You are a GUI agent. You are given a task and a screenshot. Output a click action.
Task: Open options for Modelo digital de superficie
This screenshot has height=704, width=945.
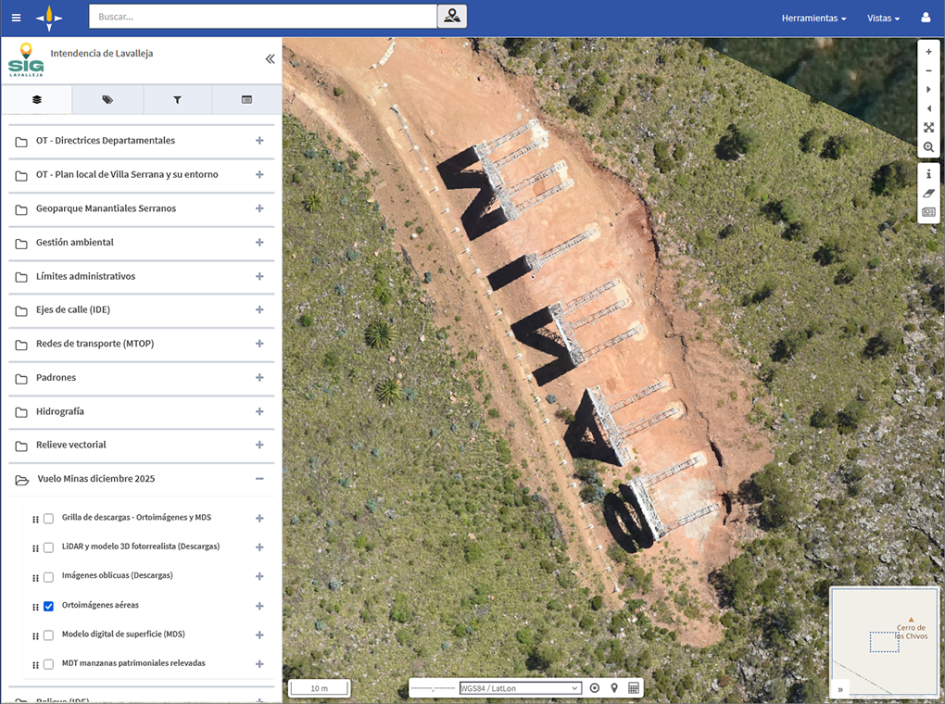pyautogui.click(x=260, y=635)
